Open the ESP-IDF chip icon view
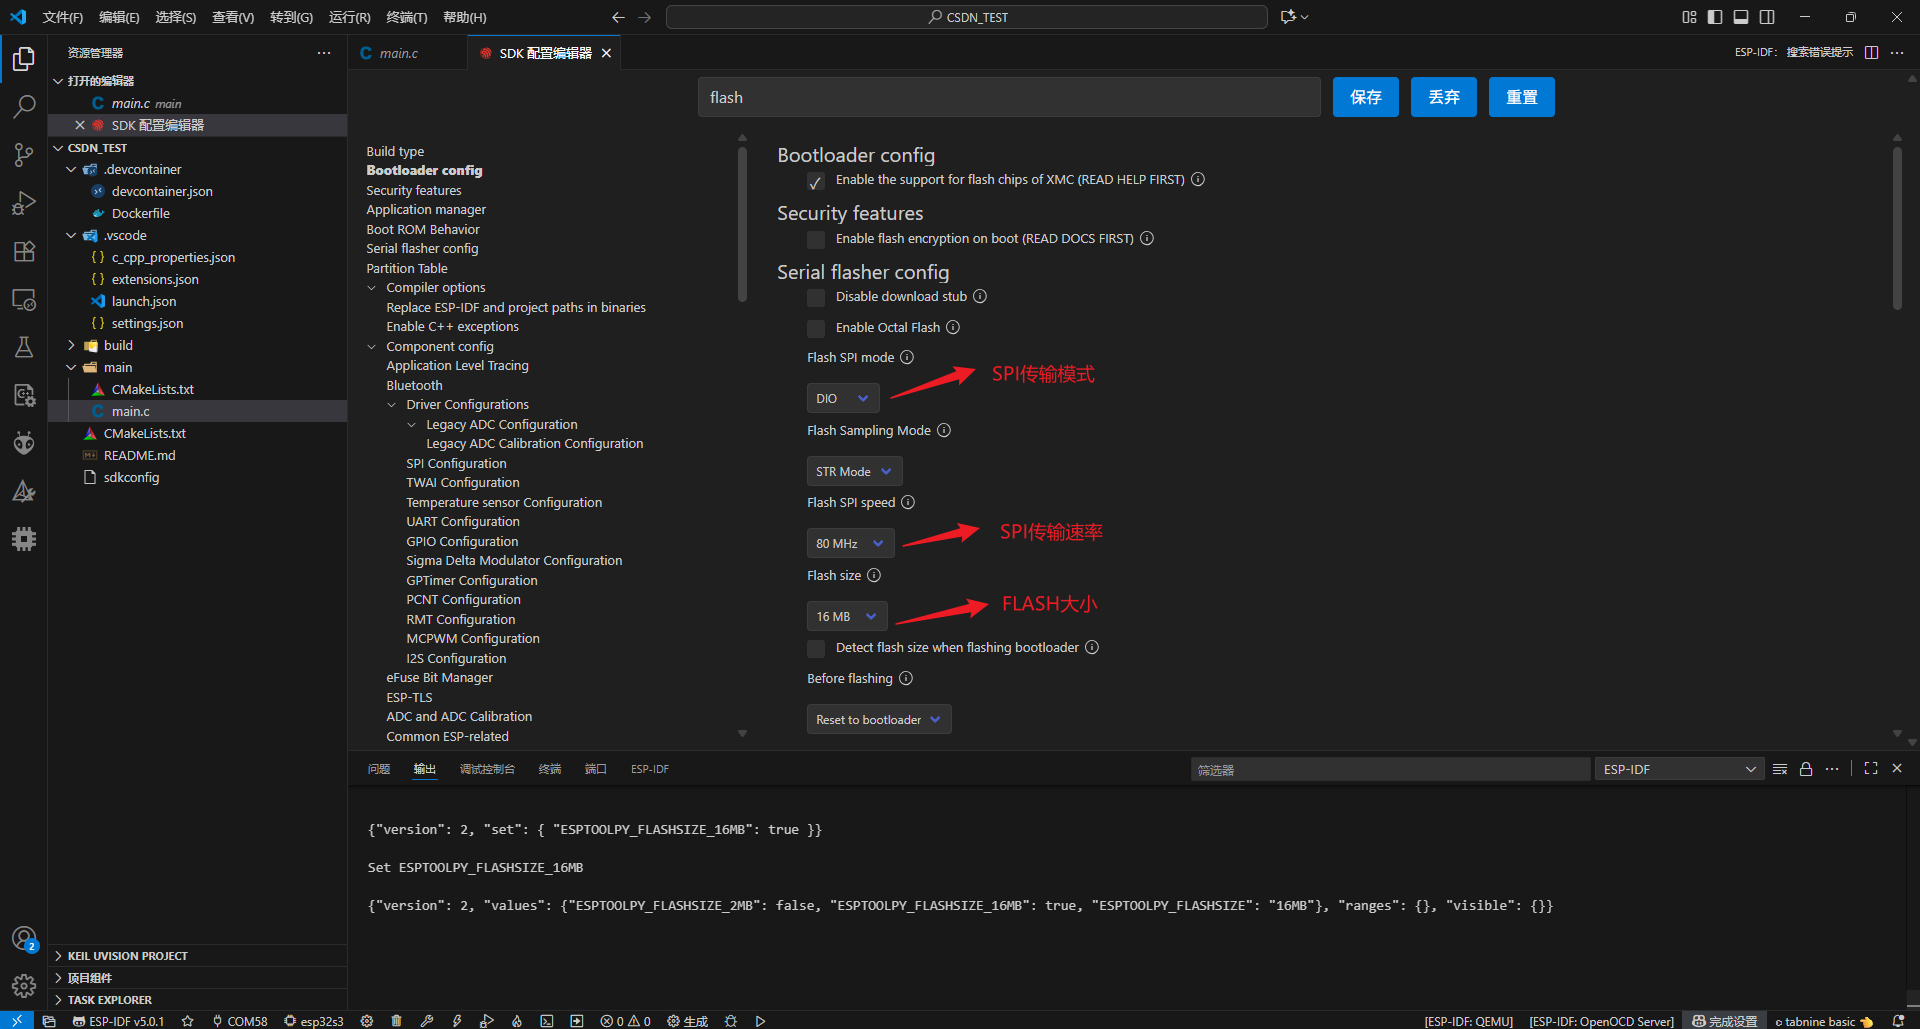1920x1029 pixels. tap(24, 539)
